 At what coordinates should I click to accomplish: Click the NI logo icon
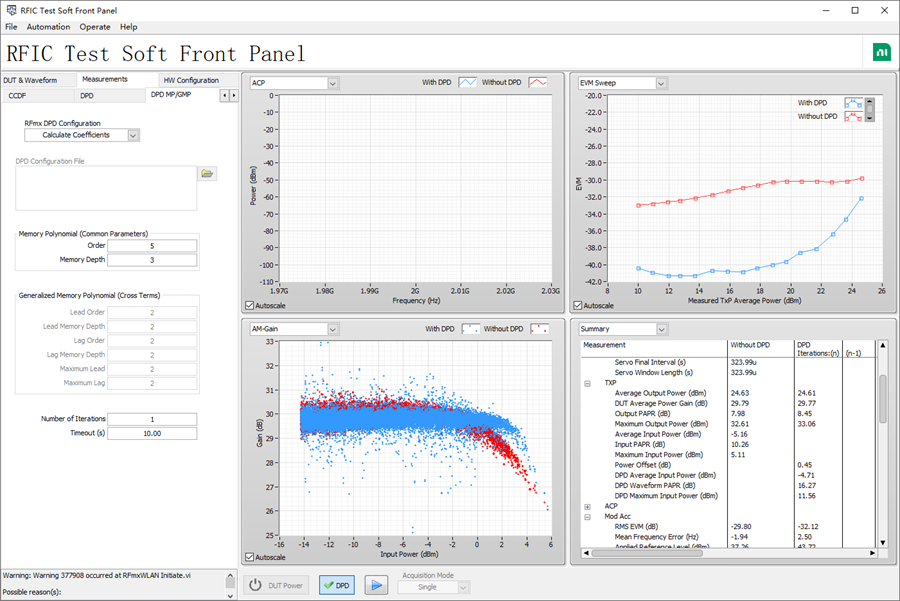pyautogui.click(x=882, y=52)
